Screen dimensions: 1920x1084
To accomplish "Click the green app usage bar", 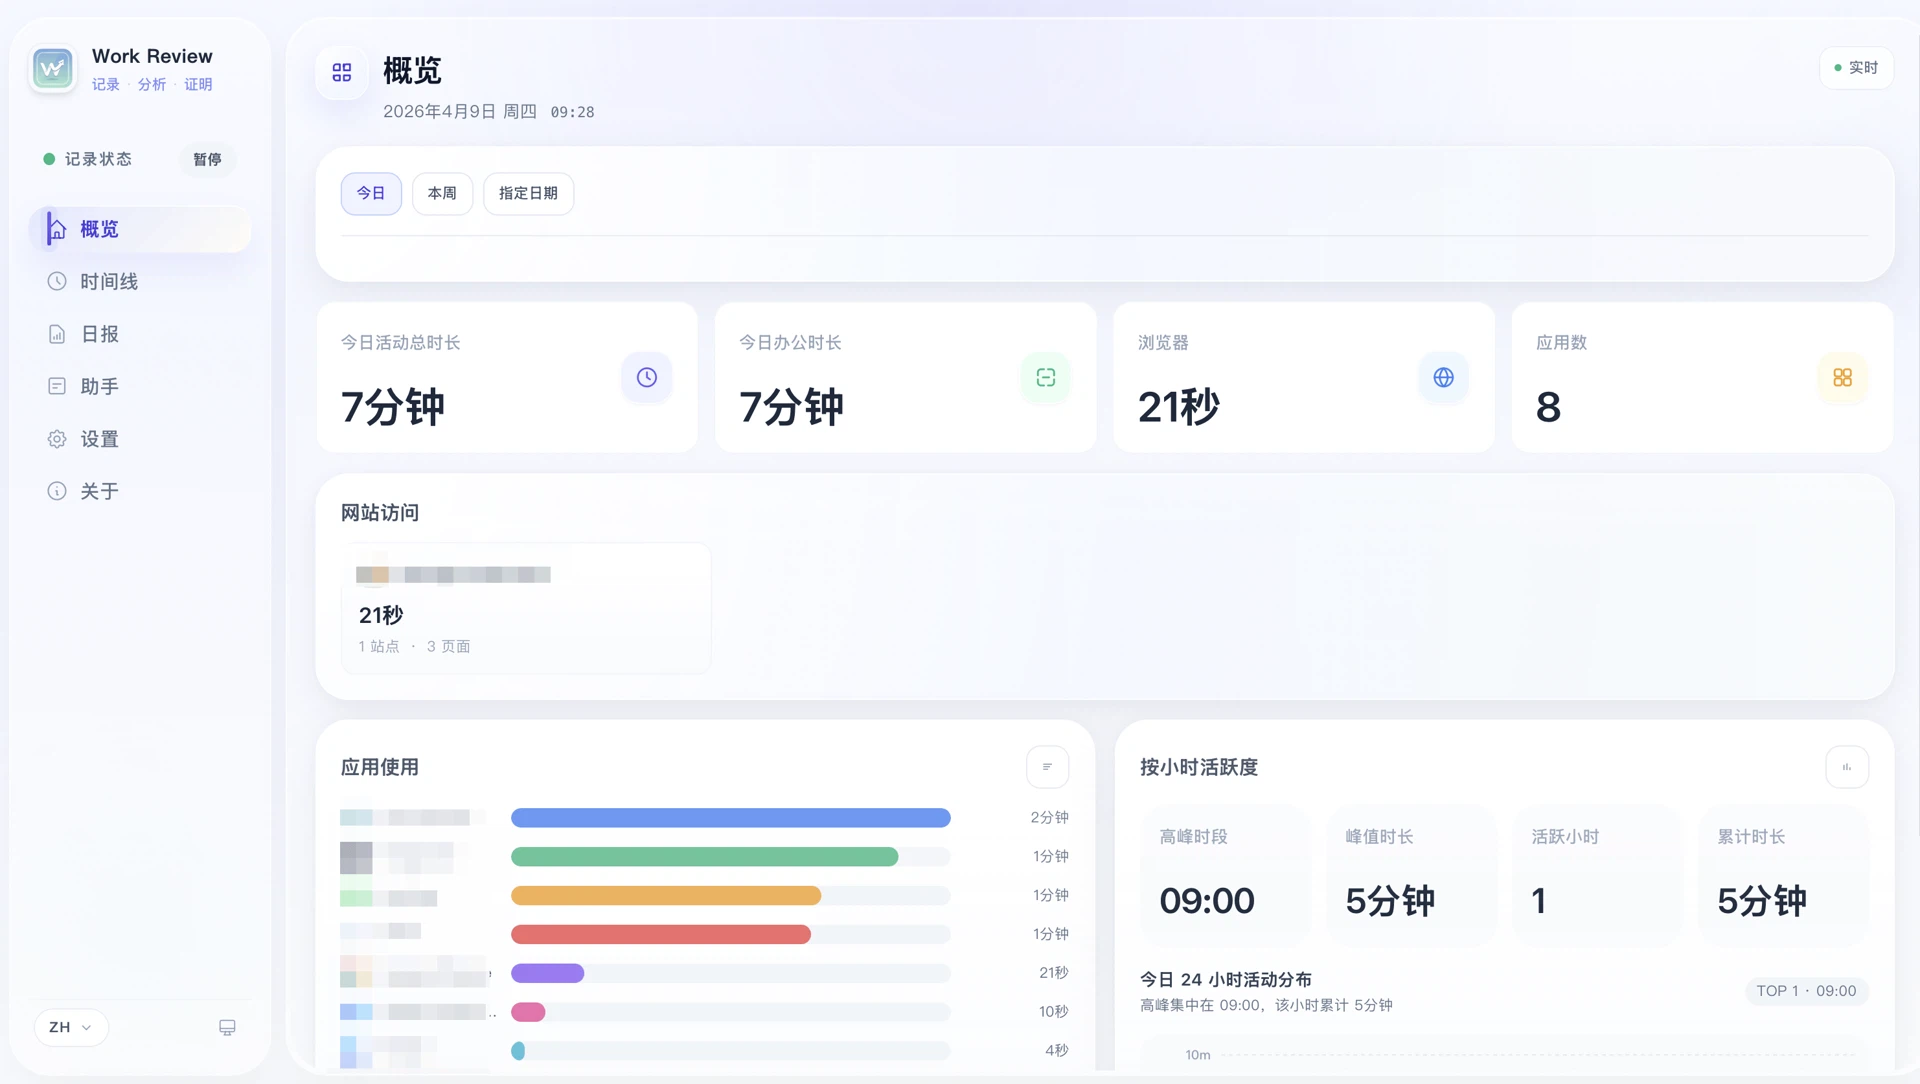I will tap(704, 857).
